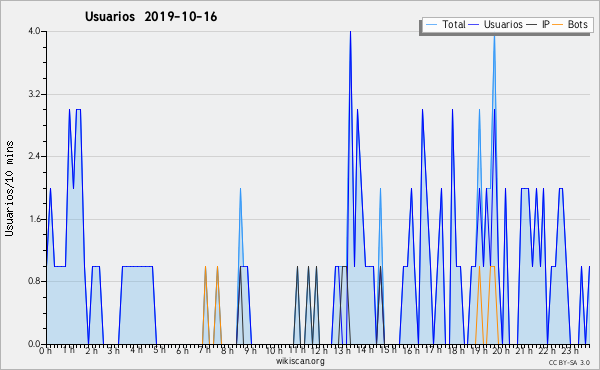Image resolution: width=600 pixels, height=370 pixels.
Task: Click the x-axis label '19 h'
Action: click(x=478, y=351)
